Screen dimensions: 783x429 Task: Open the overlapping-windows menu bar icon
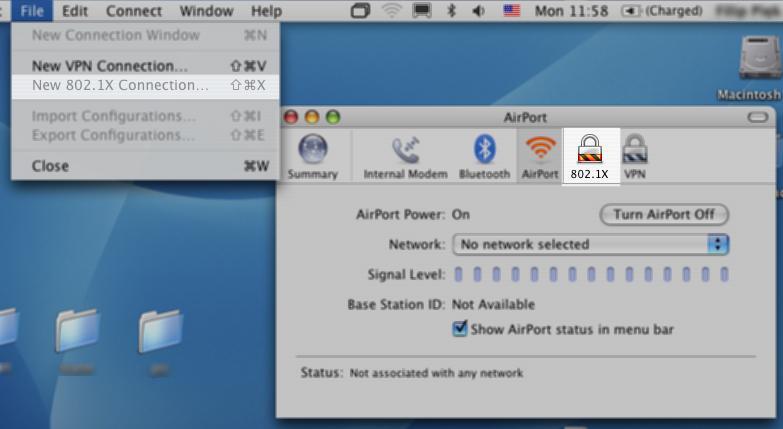[x=361, y=10]
